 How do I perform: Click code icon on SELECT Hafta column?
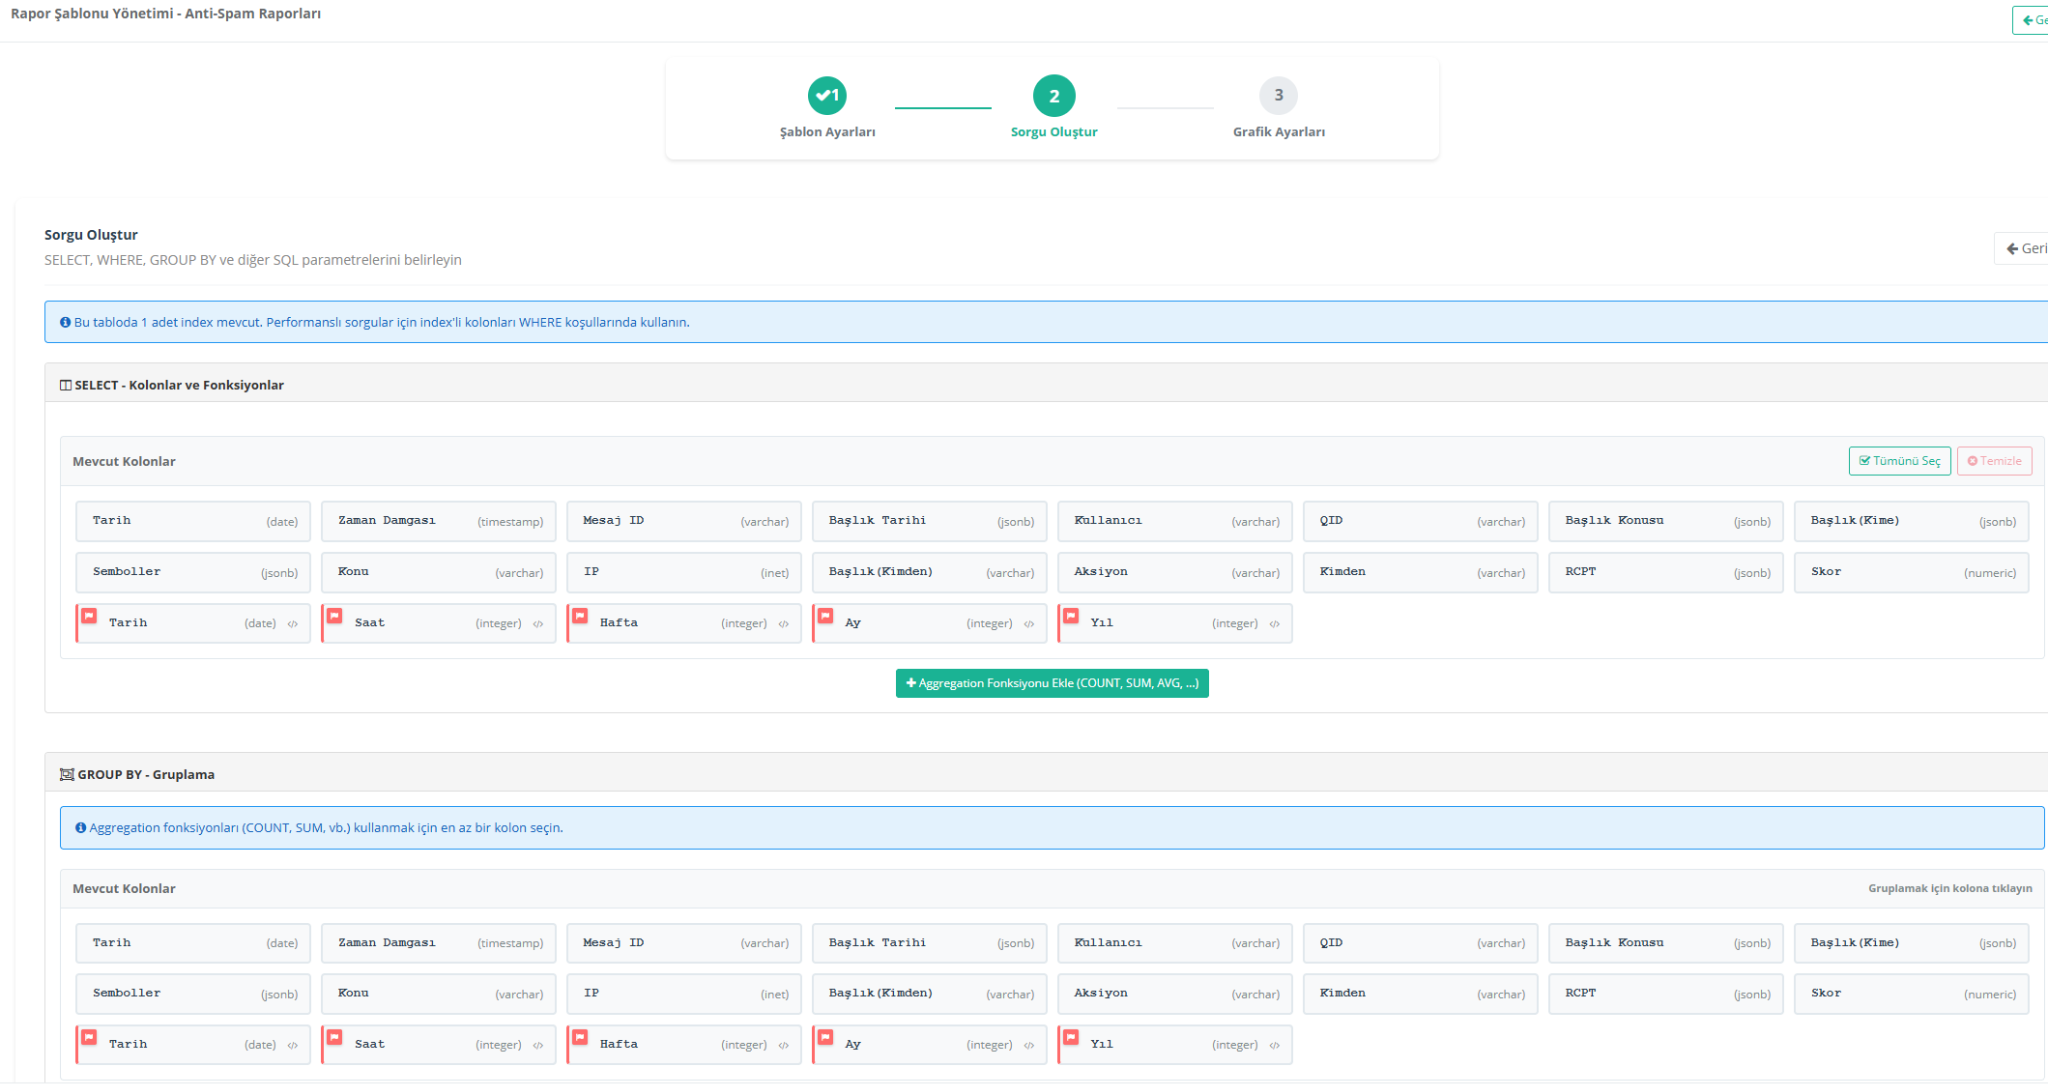(x=784, y=624)
